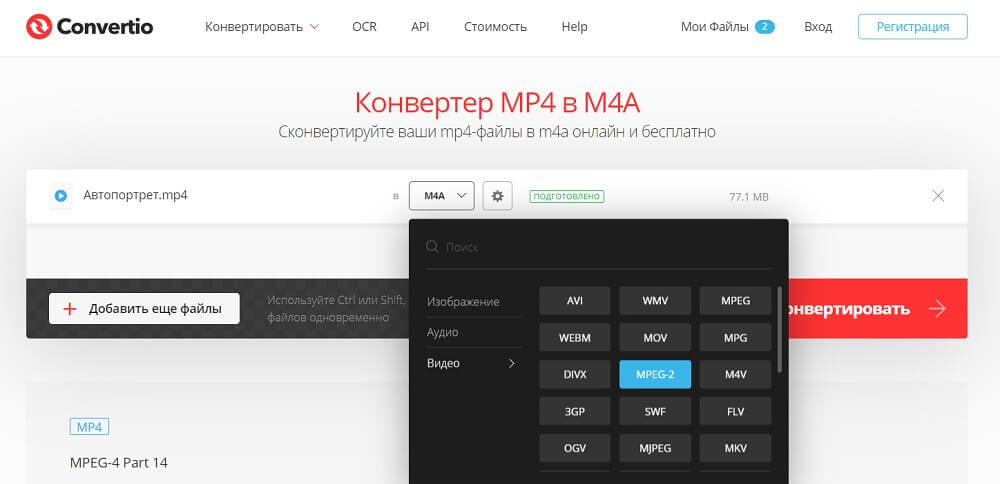Click the format list scrollbar
Viewport: 1000px width, 484px height.
pyautogui.click(x=779, y=329)
